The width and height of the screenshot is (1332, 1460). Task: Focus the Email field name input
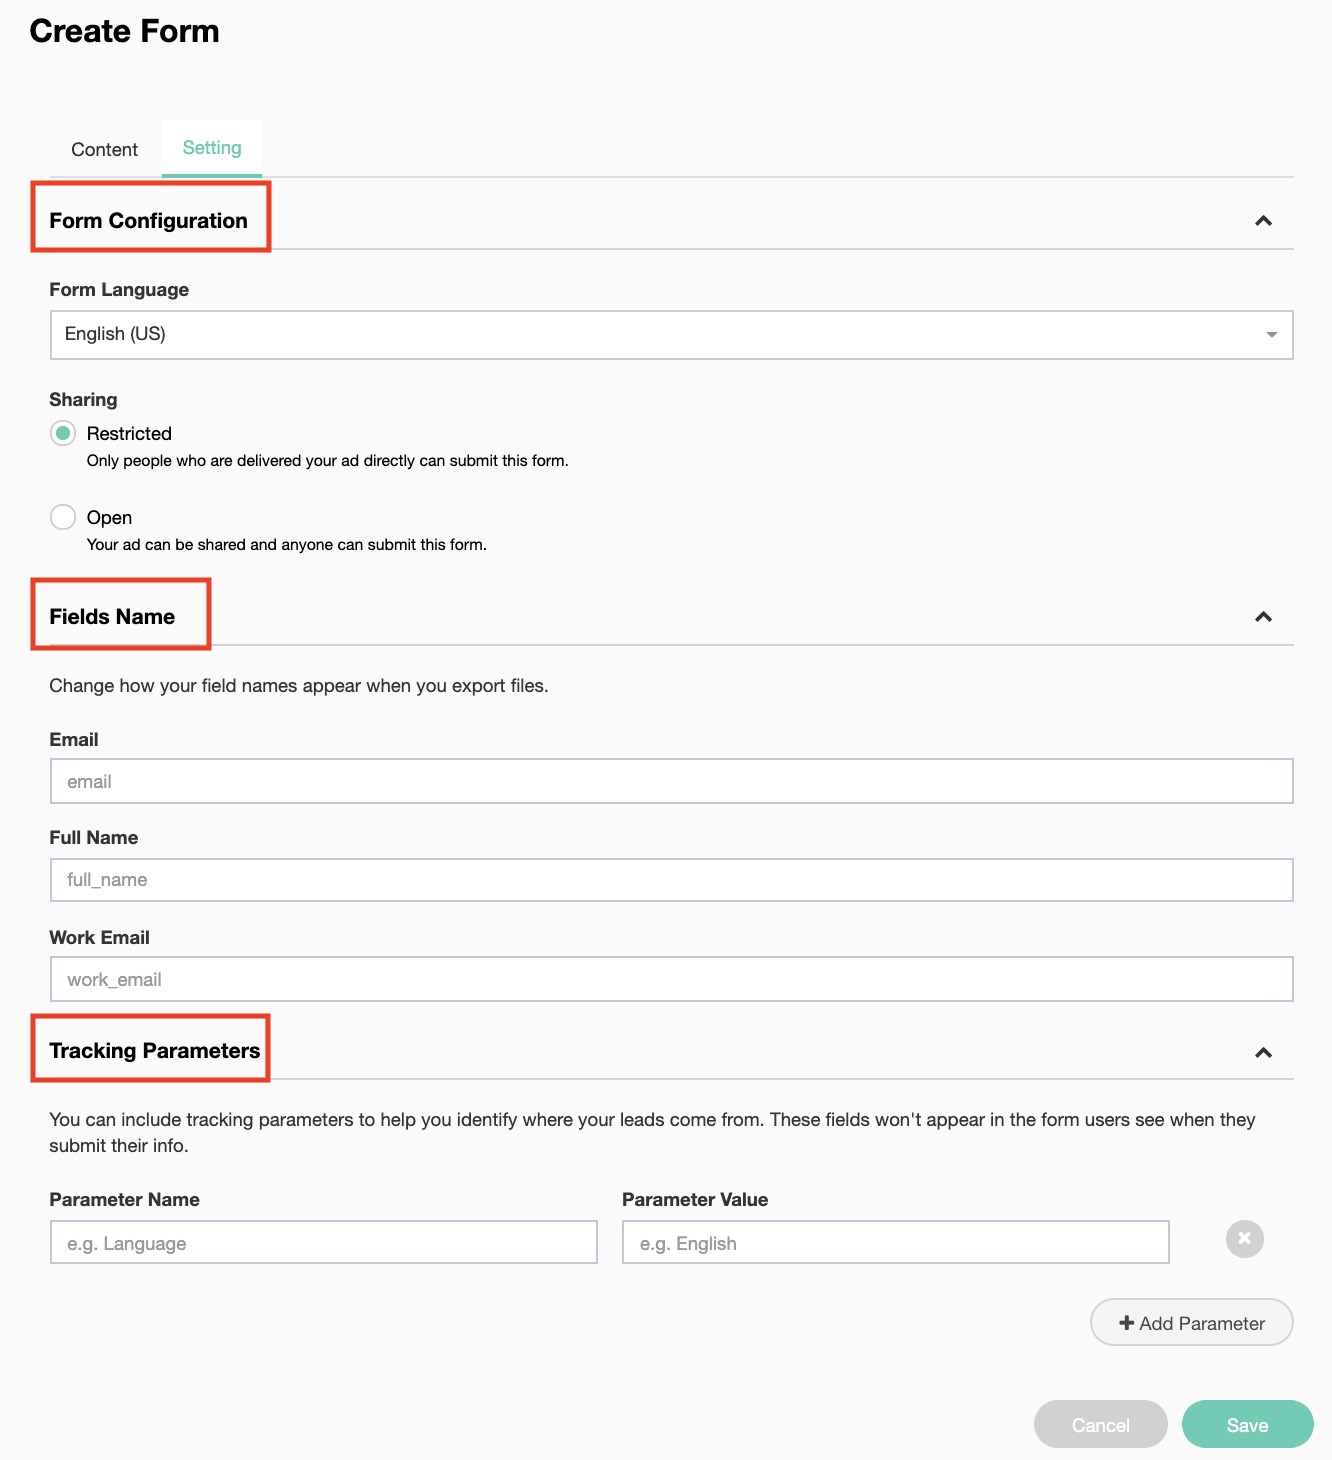click(671, 782)
